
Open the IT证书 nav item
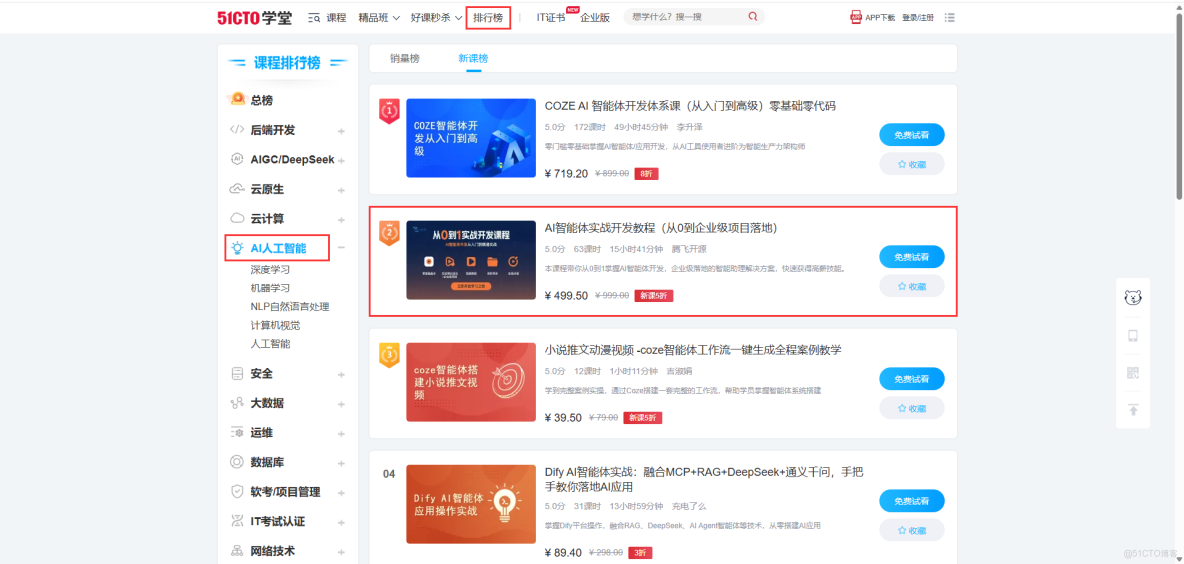[x=551, y=17]
